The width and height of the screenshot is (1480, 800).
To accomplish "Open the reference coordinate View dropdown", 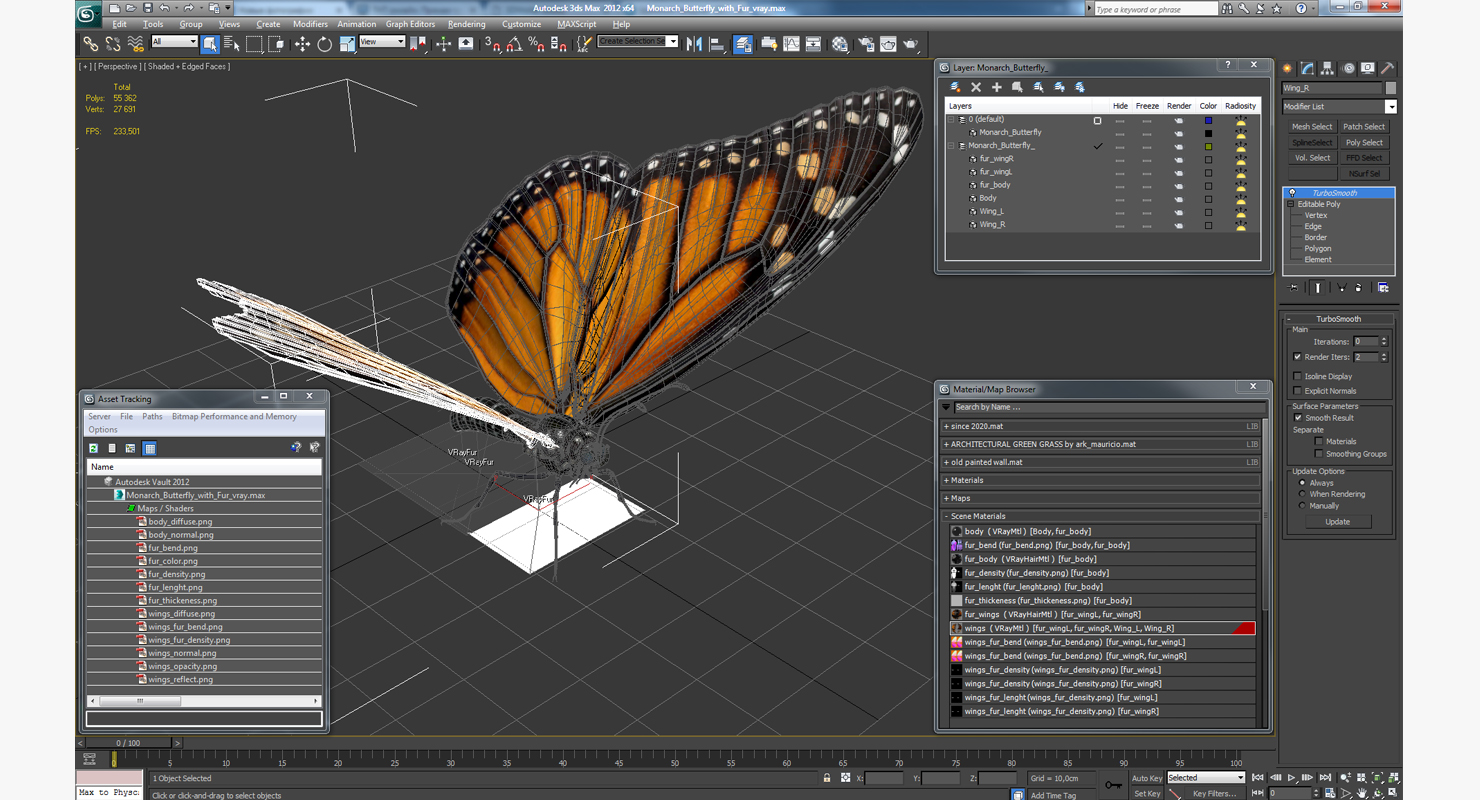I will [382, 42].
